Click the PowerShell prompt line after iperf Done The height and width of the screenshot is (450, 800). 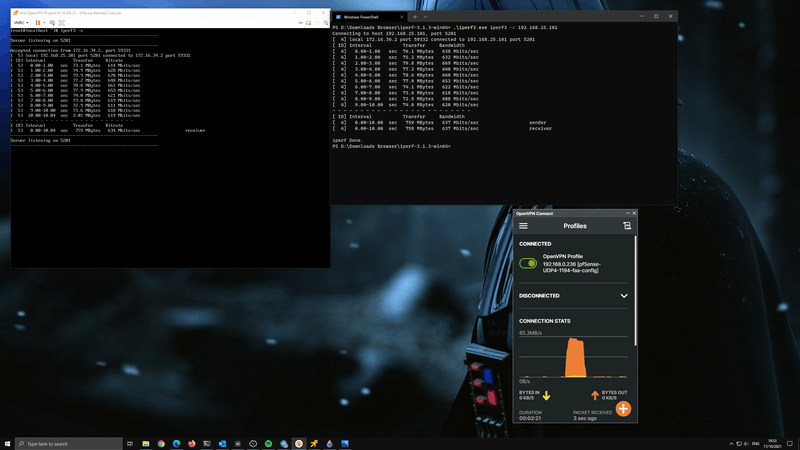click(391, 146)
